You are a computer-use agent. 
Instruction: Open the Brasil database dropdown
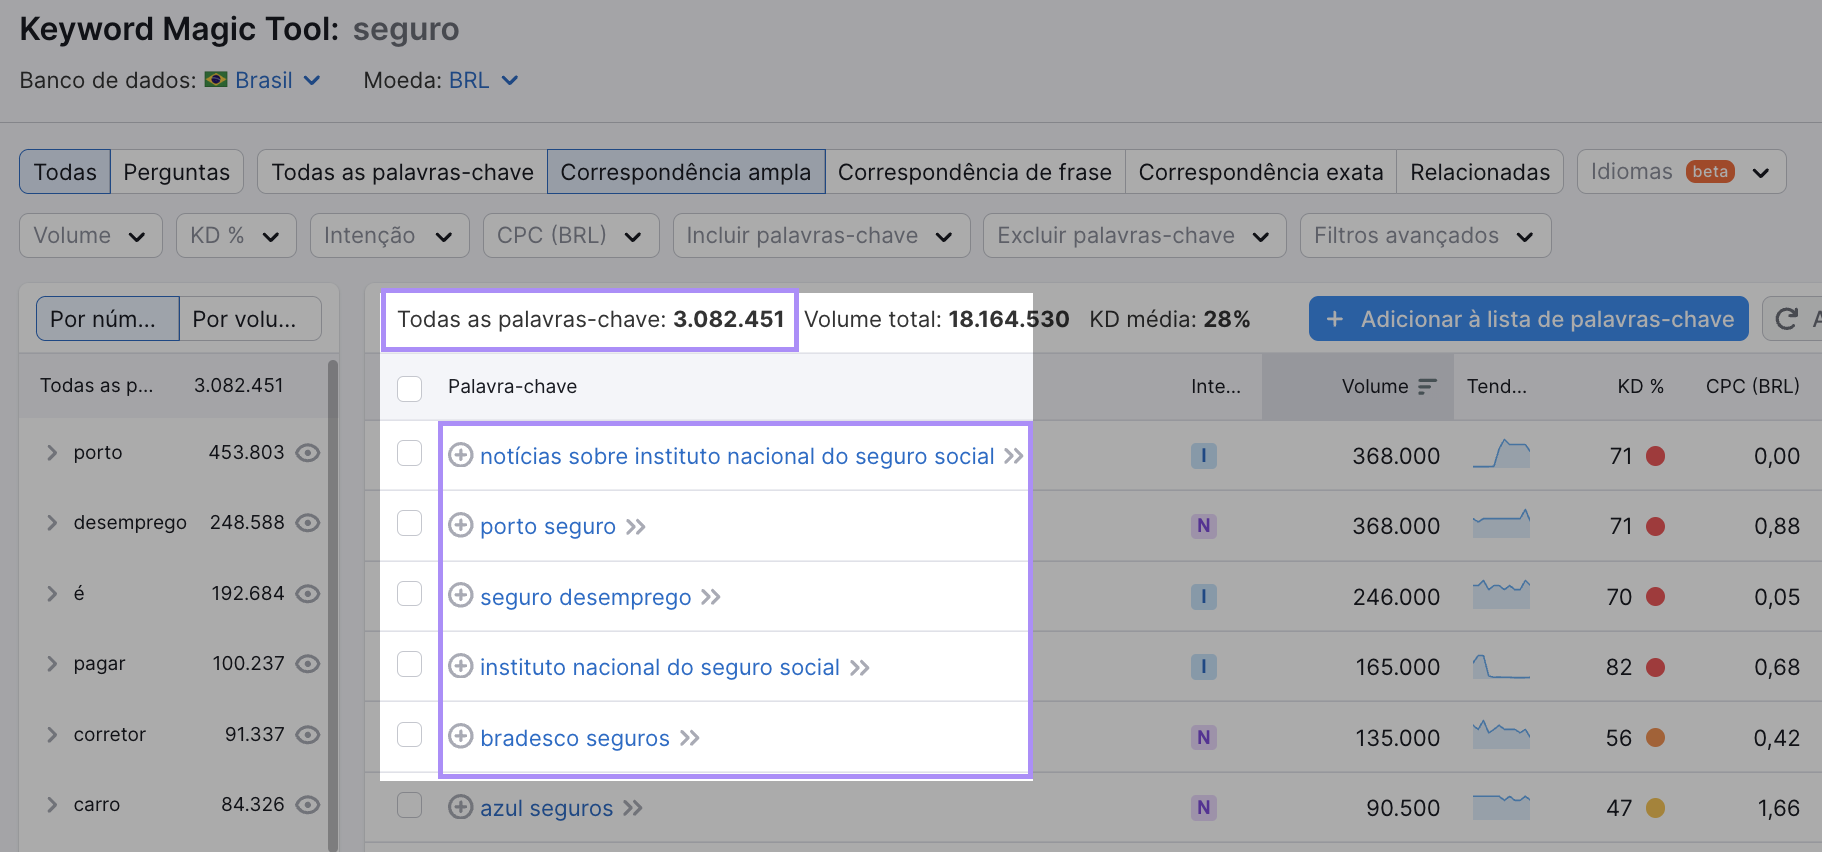coord(278,80)
